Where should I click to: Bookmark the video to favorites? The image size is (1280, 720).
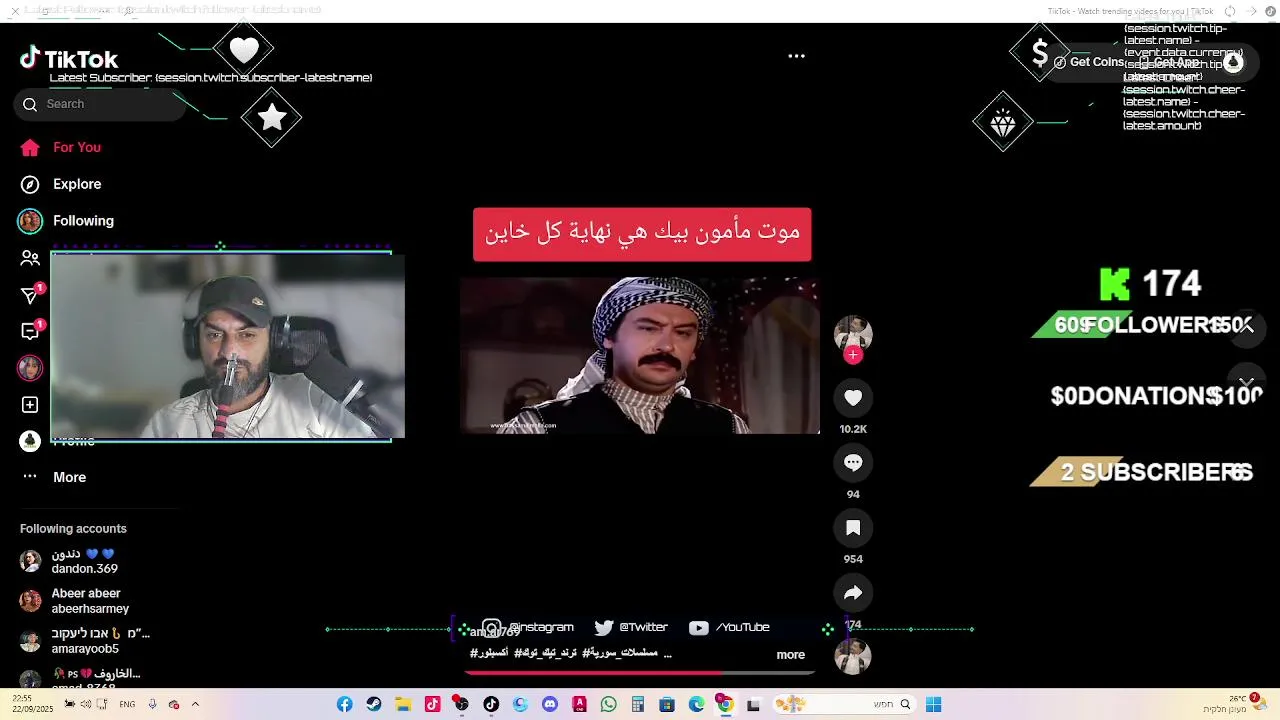(x=853, y=527)
